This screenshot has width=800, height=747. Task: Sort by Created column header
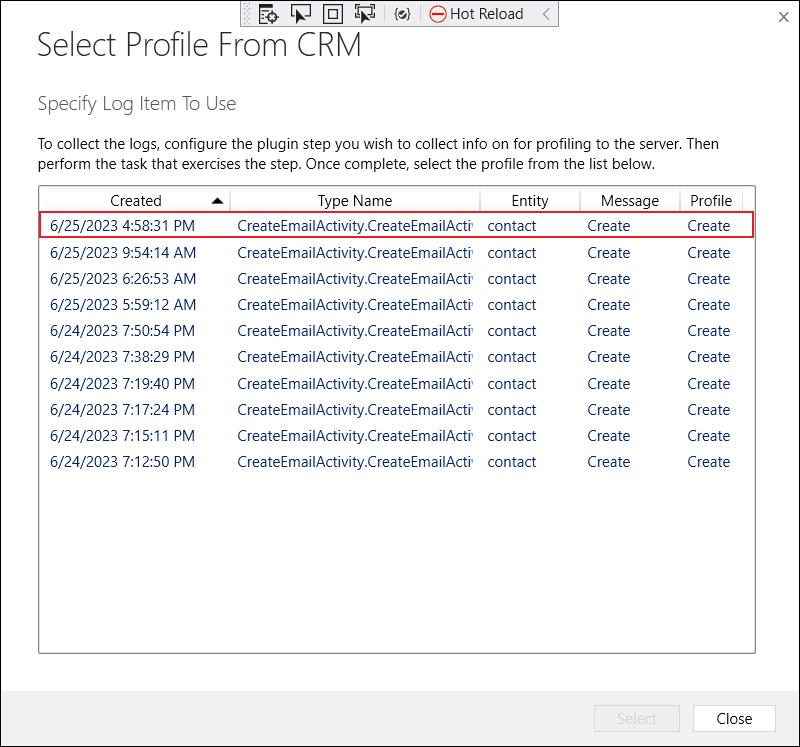click(x=135, y=201)
